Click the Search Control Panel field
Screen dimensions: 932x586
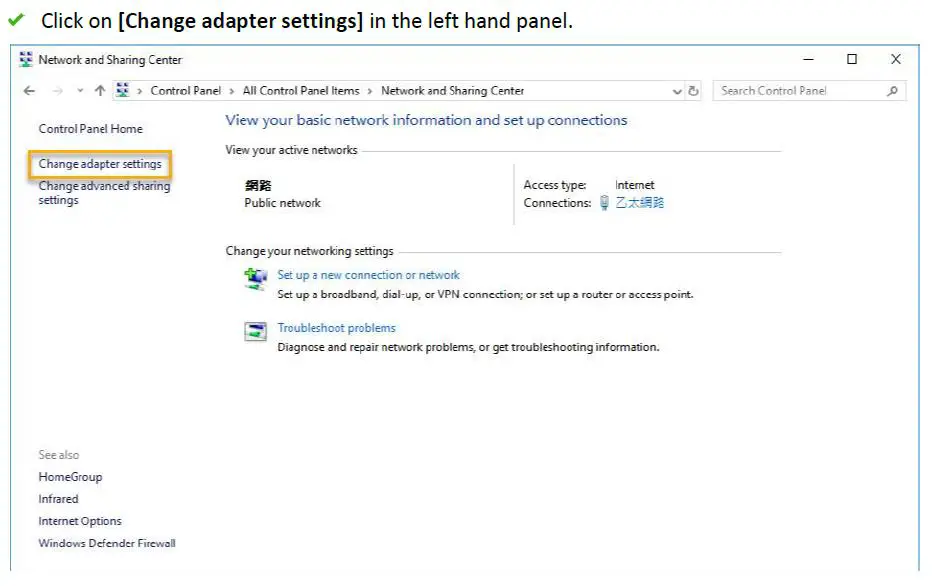click(x=798, y=91)
